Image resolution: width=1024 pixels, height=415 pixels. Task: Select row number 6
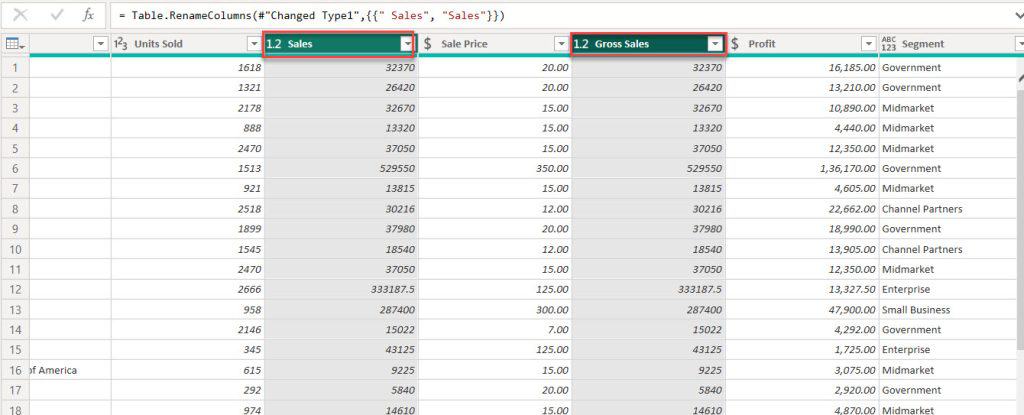point(15,168)
